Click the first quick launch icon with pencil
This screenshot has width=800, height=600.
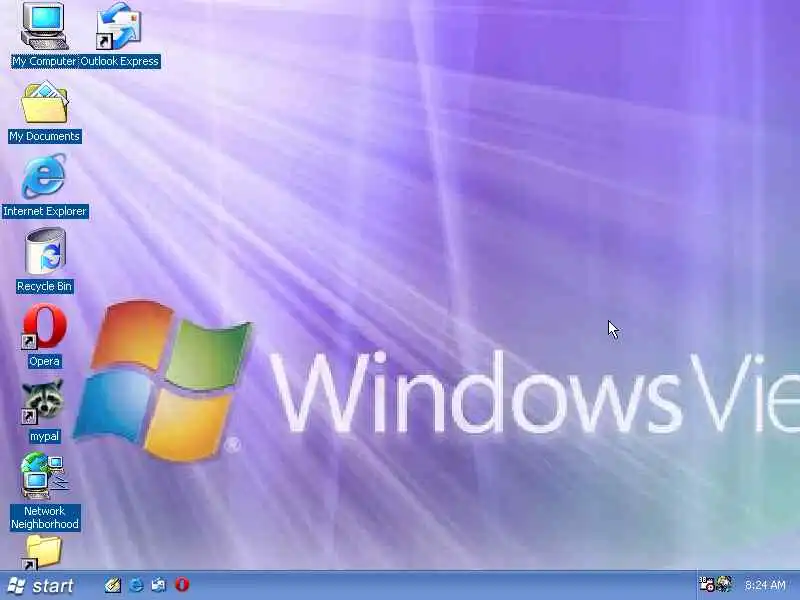[x=113, y=585]
